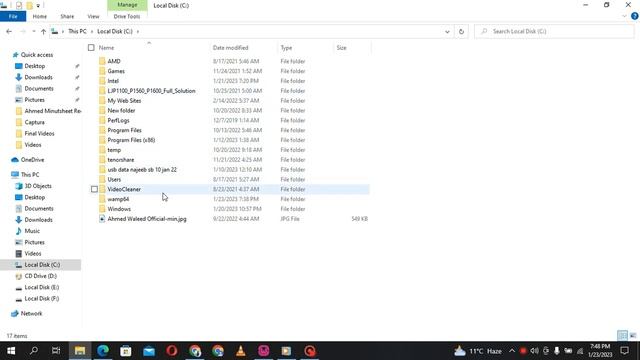Refresh the Local Disk (C:) view
Viewport: 640px width, 360px height.
pos(461,31)
